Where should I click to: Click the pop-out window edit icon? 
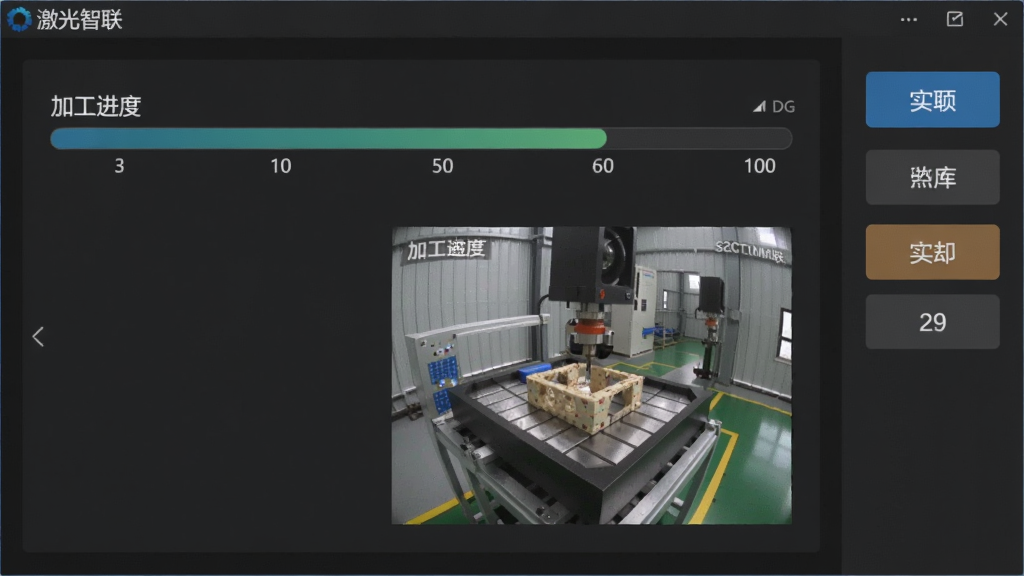[x=955, y=19]
